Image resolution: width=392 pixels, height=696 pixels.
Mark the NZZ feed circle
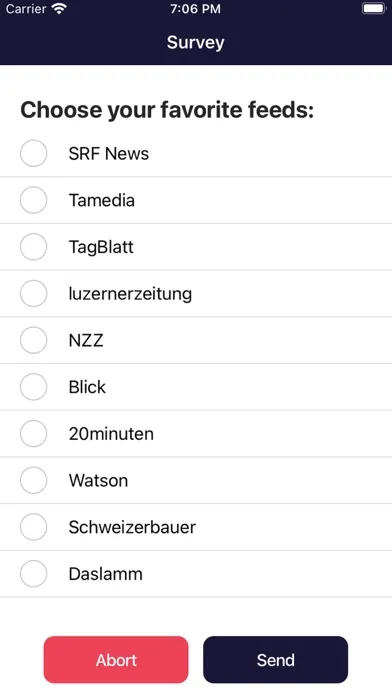(x=33, y=340)
